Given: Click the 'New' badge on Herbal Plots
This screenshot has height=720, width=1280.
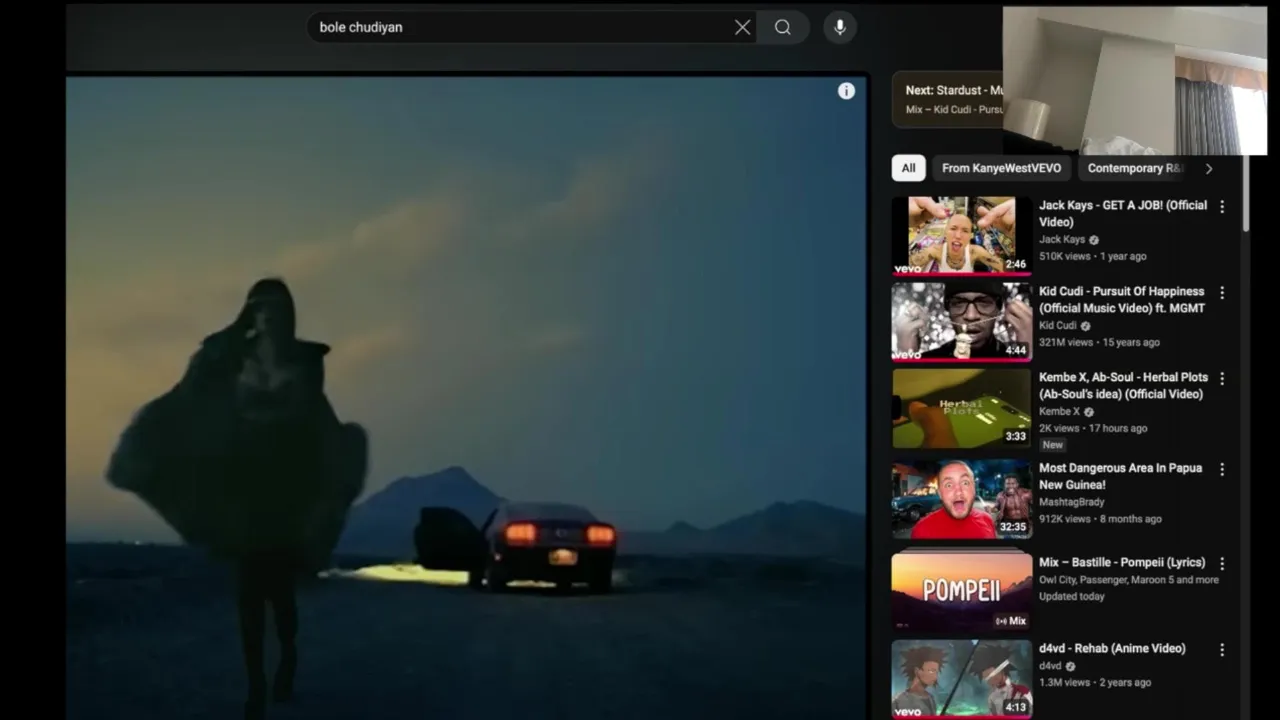Looking at the screenshot, I should click(x=1052, y=445).
